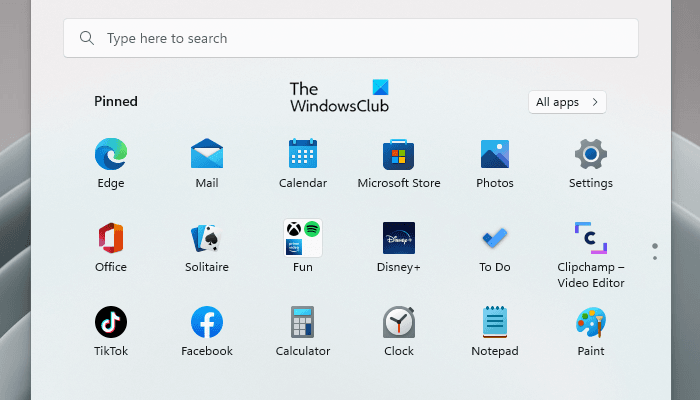
Task: Launch the Mail app
Action: coord(207,154)
